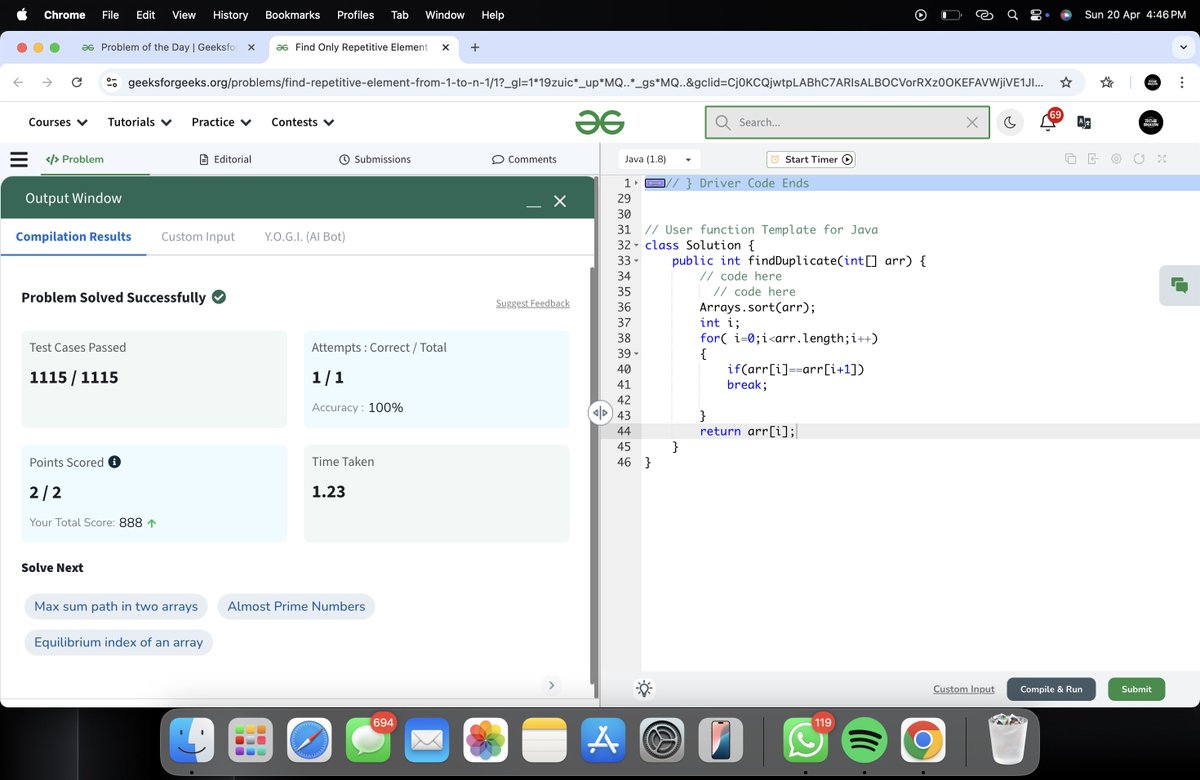This screenshot has height=780, width=1200.
Task: Expand editor to fullscreen icon
Action: click(x=1162, y=159)
